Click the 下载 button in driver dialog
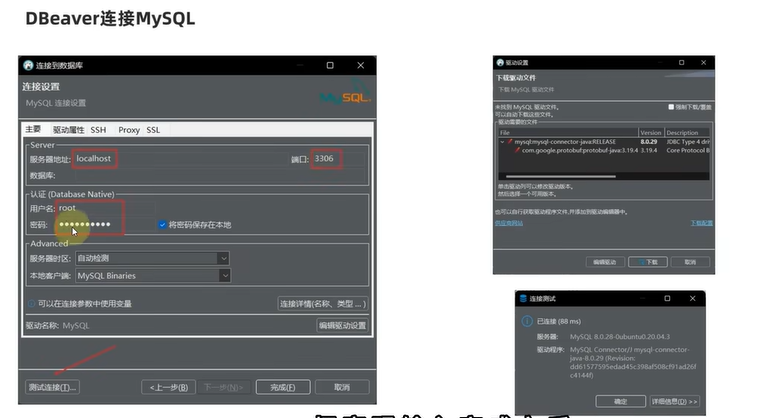The height and width of the screenshot is (418, 761). coord(648,262)
